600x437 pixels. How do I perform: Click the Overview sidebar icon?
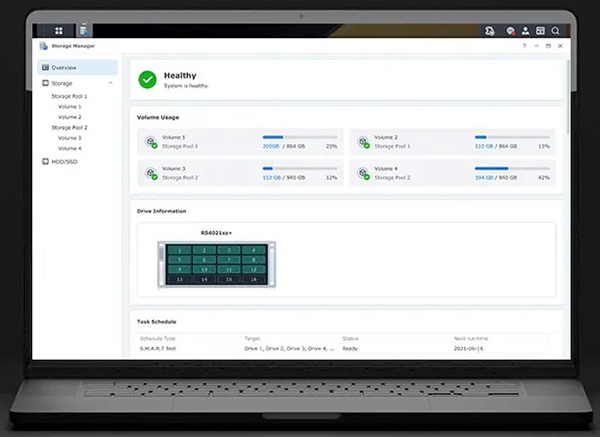coord(45,67)
